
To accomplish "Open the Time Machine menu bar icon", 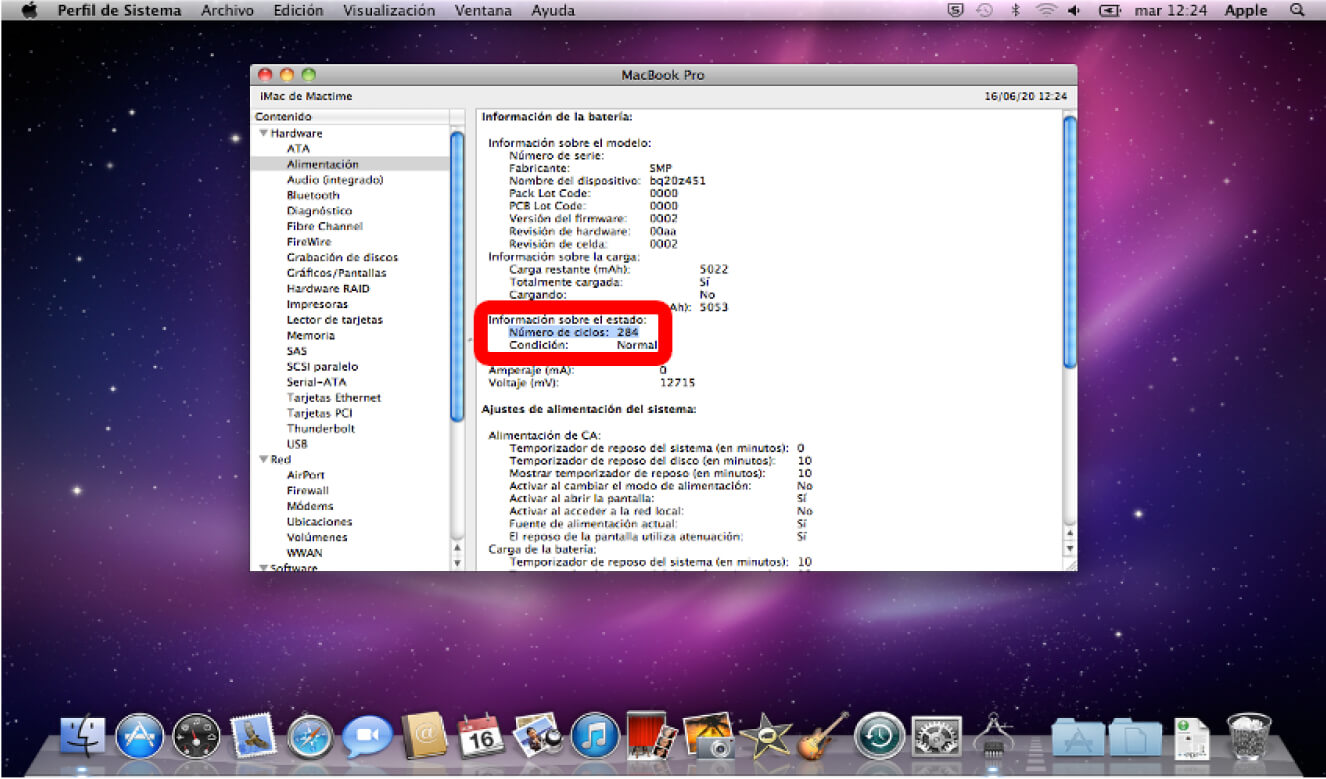I will [985, 10].
